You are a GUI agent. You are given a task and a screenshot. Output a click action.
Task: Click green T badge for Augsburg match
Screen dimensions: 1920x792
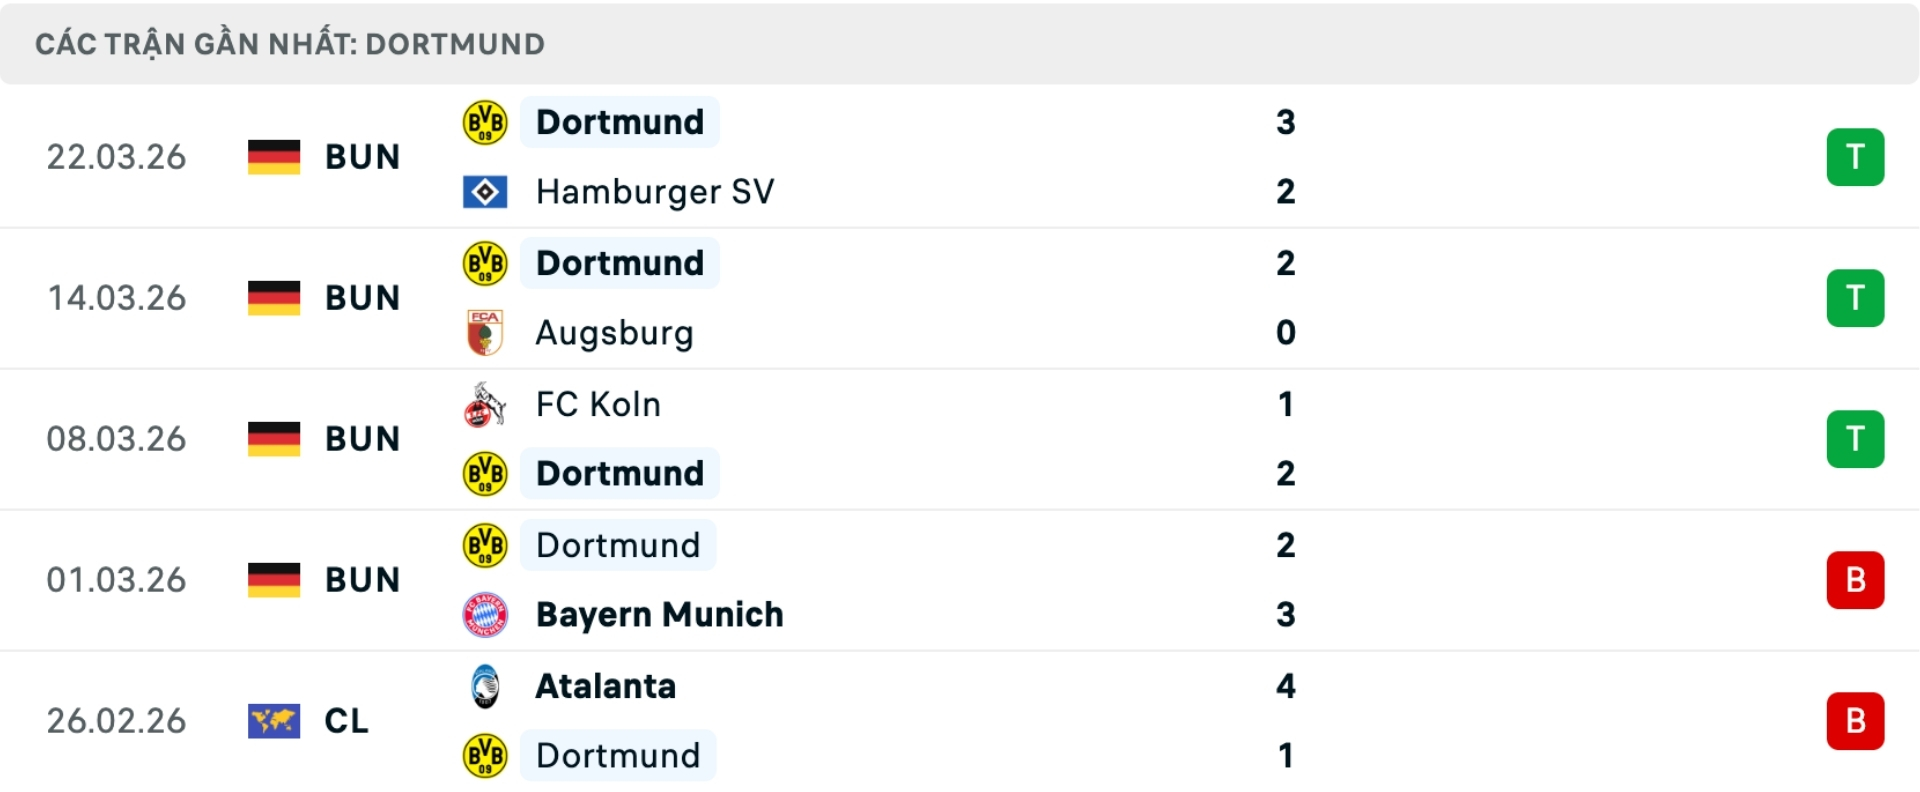pos(1855,298)
